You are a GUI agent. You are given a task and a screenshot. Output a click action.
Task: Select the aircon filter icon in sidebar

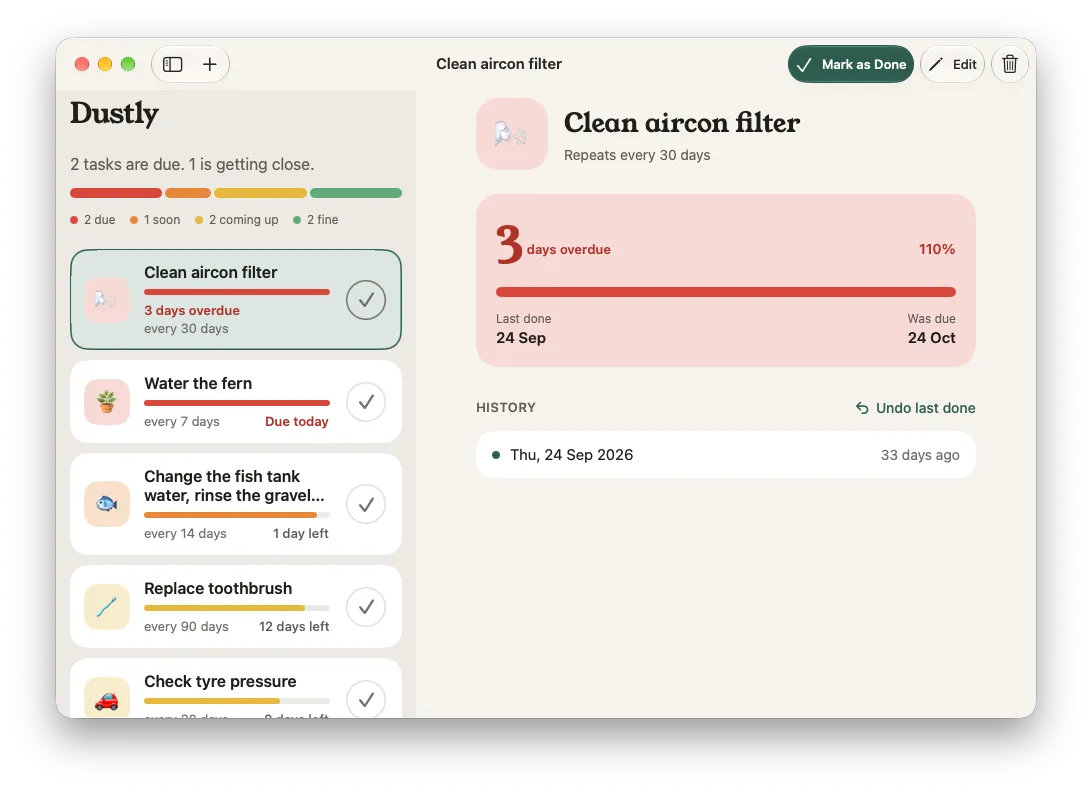[x=107, y=300]
